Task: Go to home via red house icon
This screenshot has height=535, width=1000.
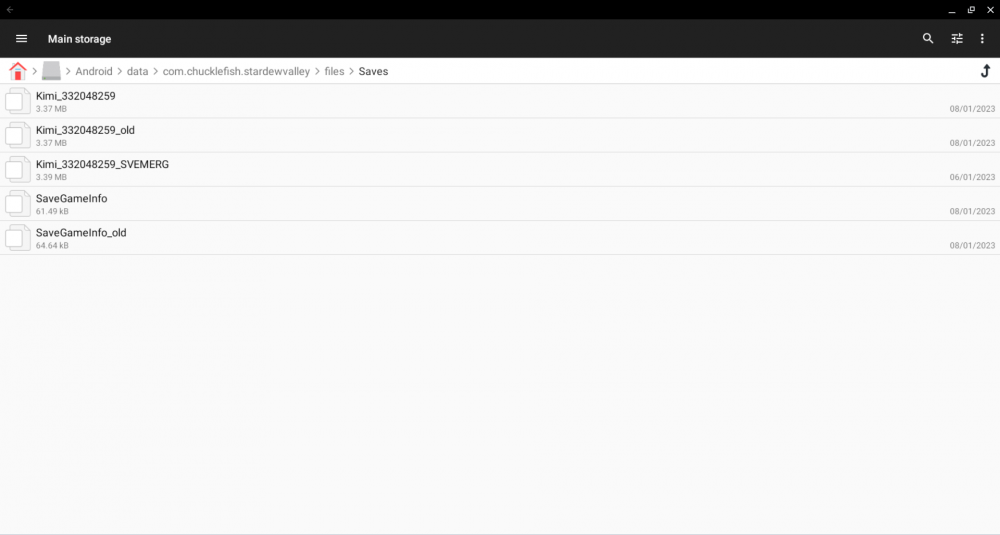Action: point(18,71)
